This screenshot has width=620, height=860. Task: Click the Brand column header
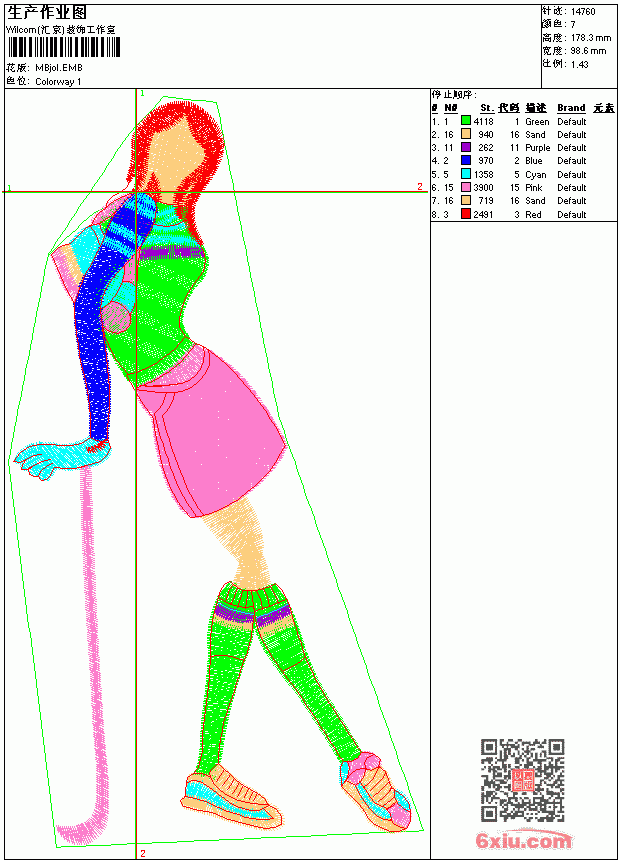[571, 108]
